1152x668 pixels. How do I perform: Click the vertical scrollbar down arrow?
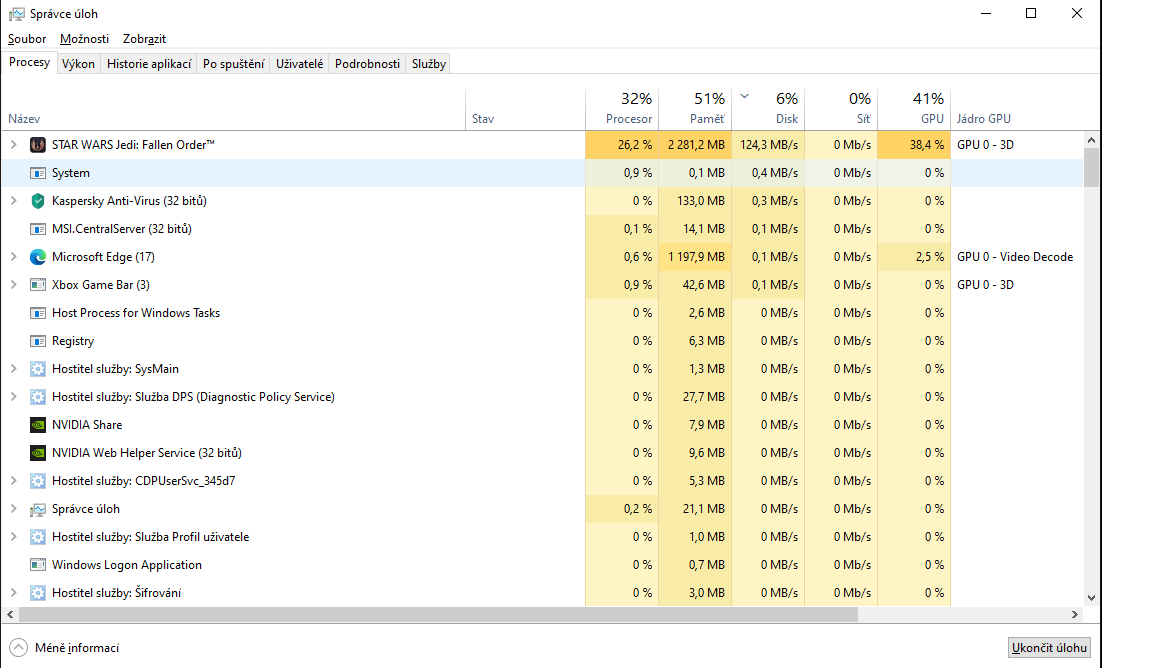click(1091, 597)
